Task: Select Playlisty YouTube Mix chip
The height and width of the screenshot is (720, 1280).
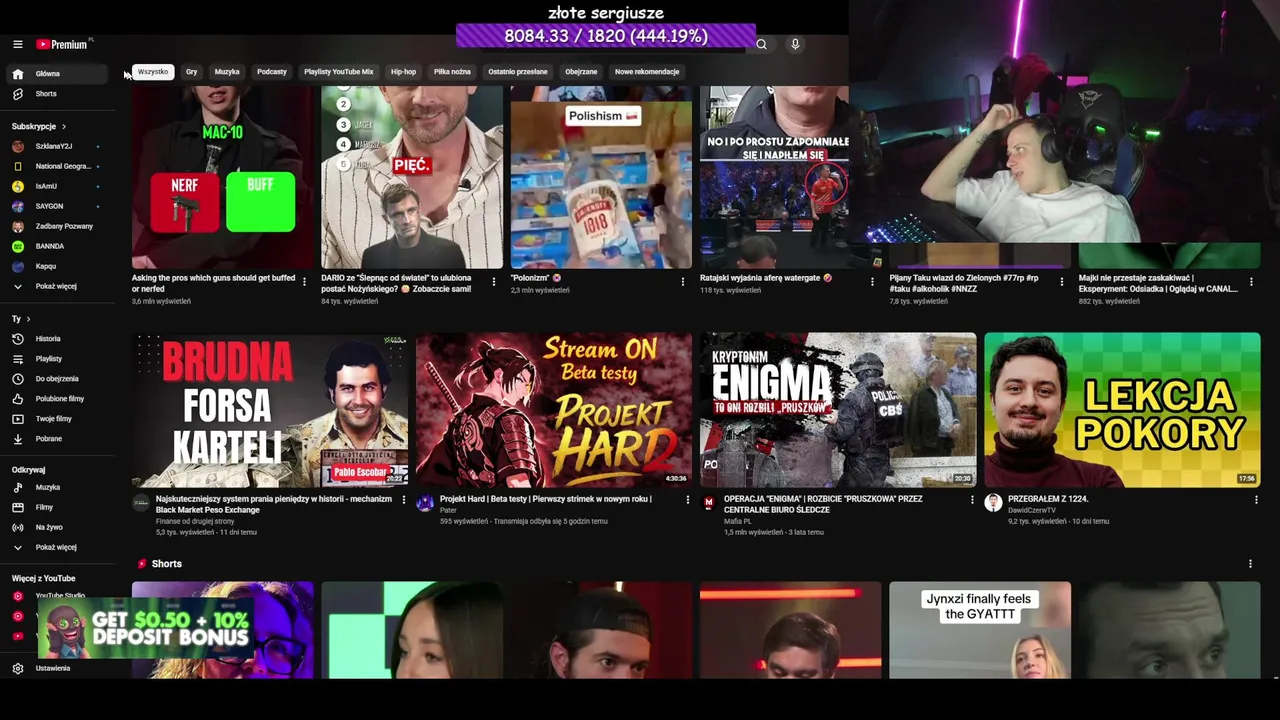Action: [x=338, y=72]
